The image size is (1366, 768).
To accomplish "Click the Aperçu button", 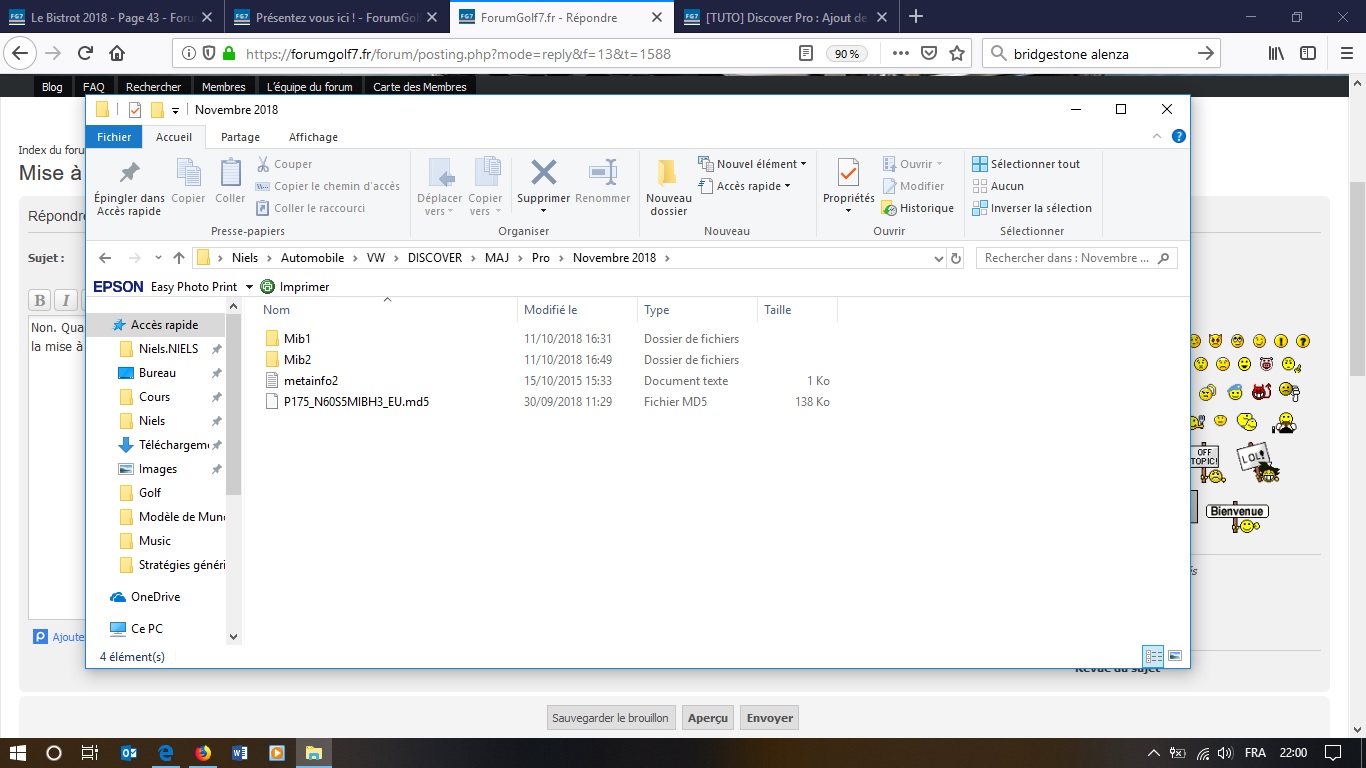I will pyautogui.click(x=708, y=718).
